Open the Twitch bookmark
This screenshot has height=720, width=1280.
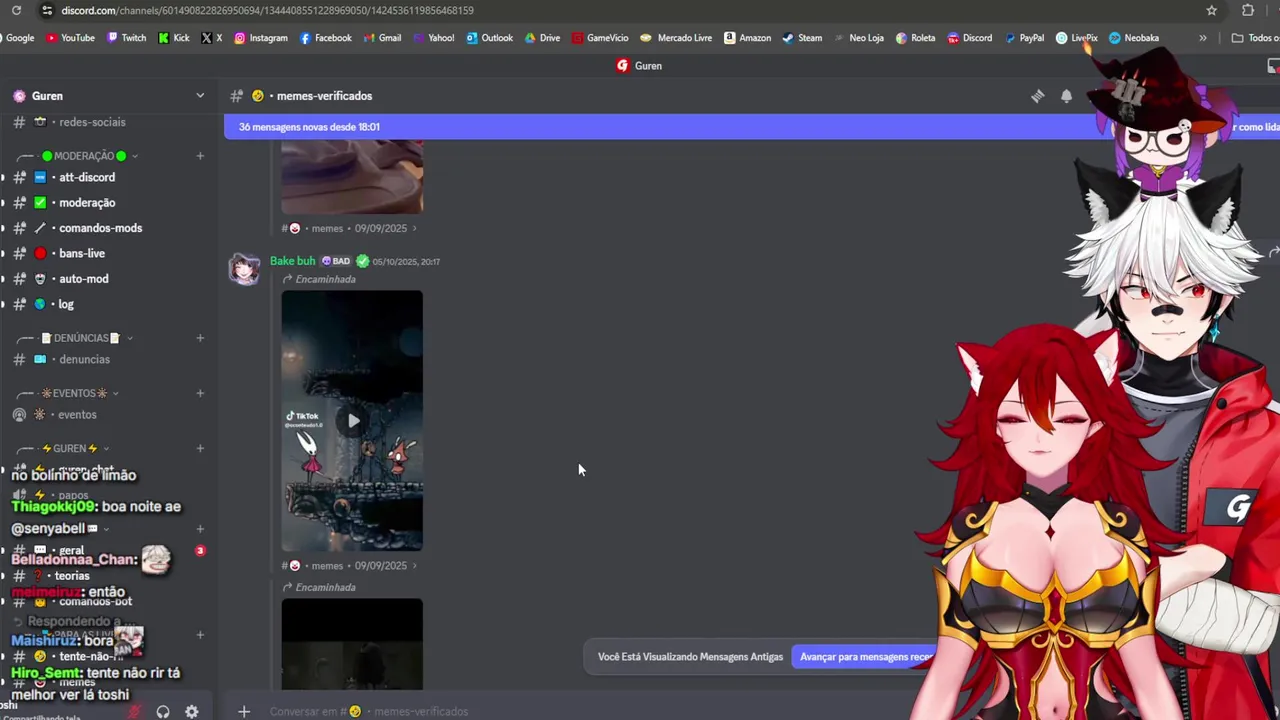tap(126, 38)
